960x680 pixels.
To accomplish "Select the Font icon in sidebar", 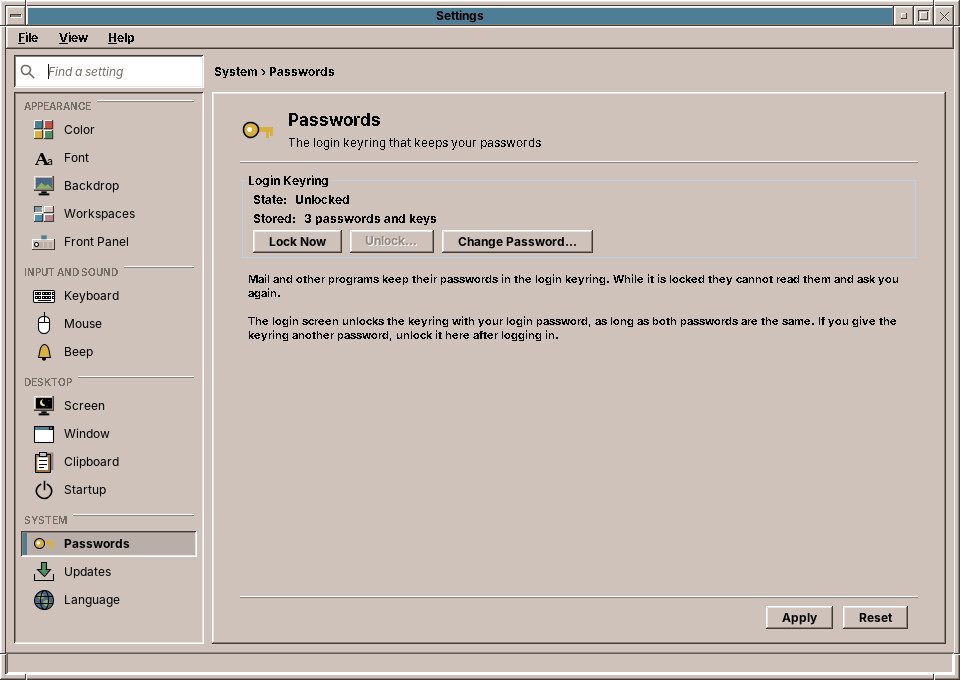I will pos(43,159).
